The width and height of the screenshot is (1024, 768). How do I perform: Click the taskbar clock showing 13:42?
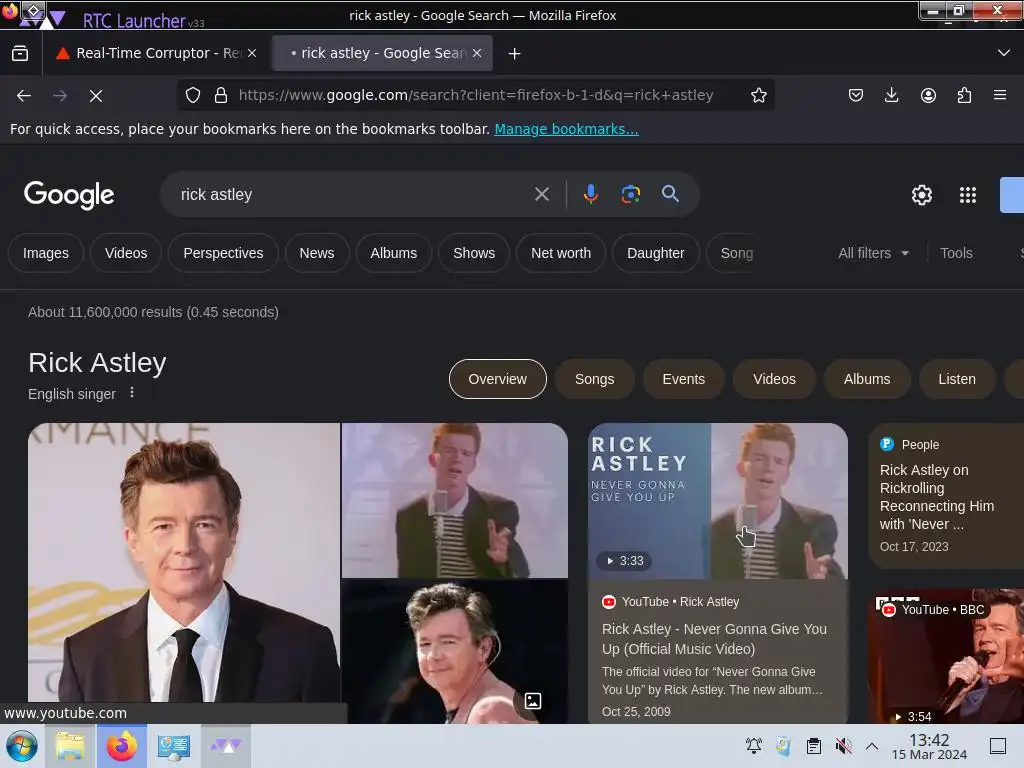point(929,746)
